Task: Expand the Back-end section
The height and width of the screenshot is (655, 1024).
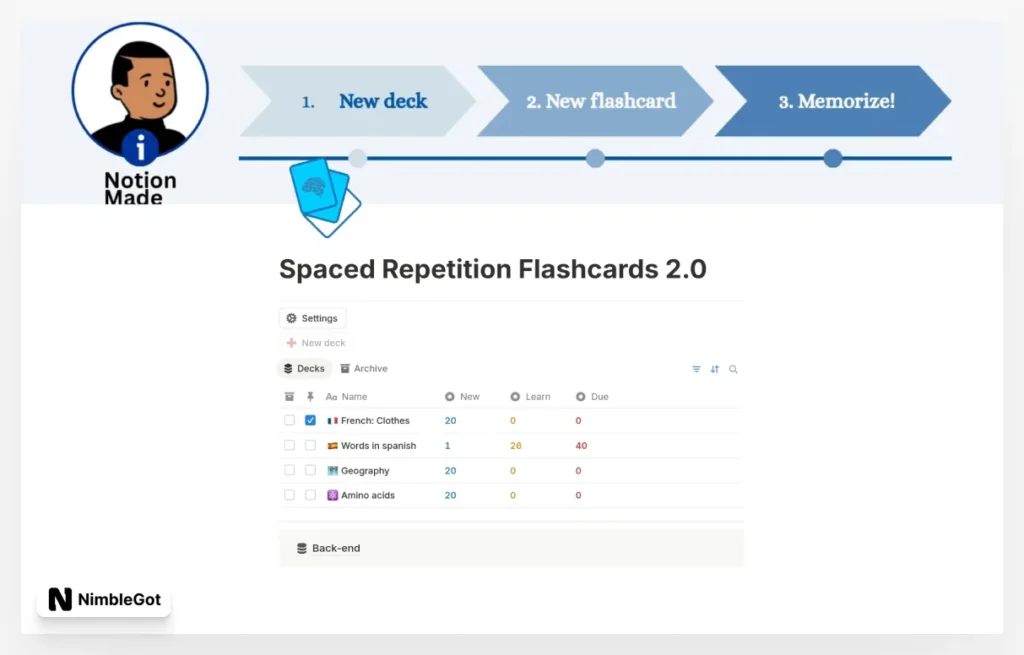Action: pos(335,548)
